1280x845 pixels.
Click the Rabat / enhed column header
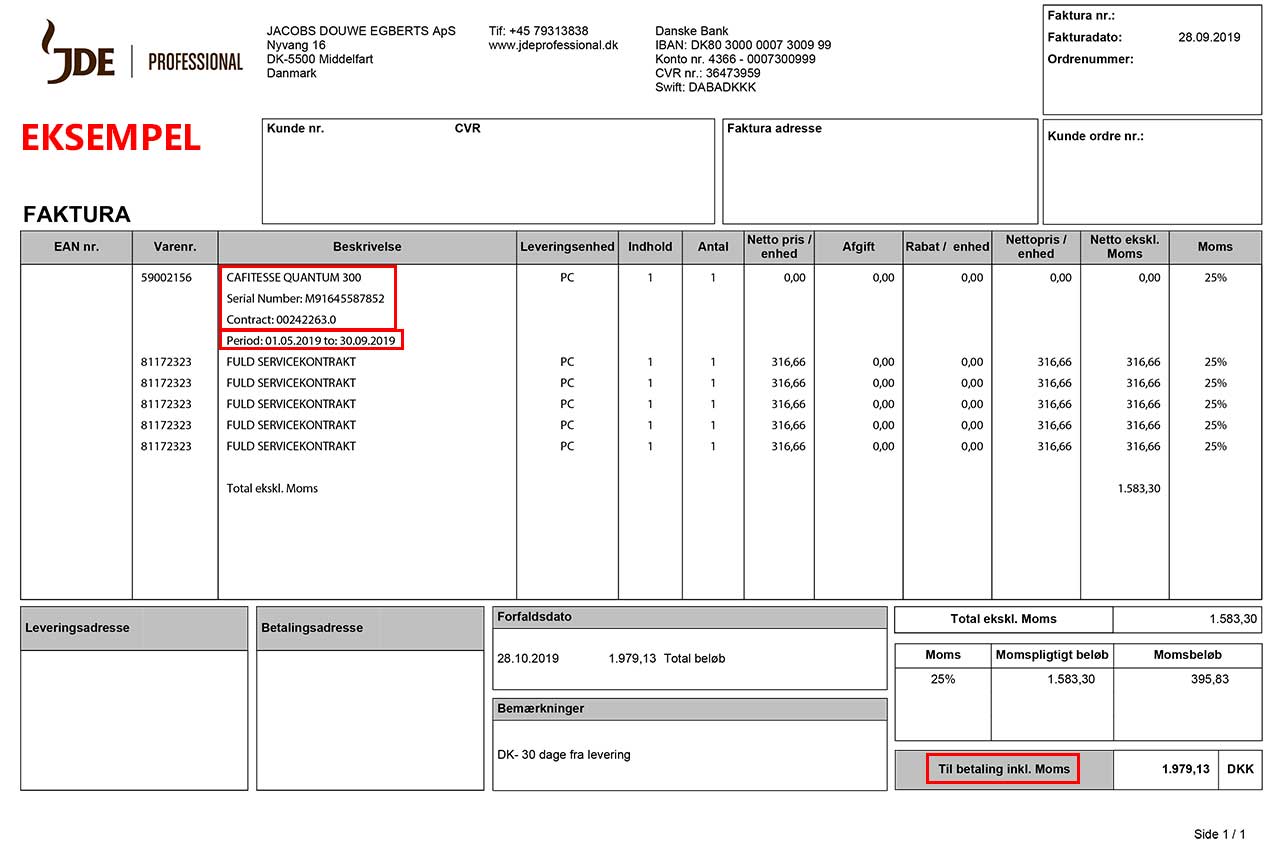coord(947,247)
